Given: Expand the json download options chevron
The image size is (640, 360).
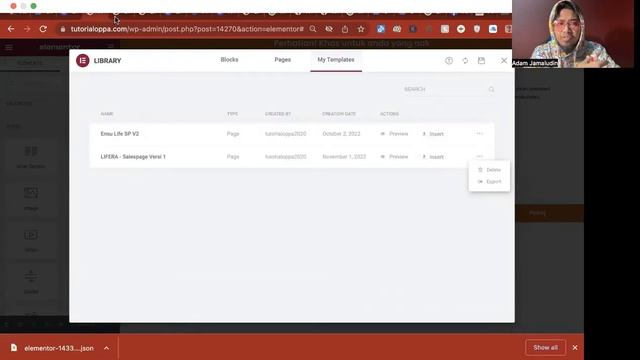Looking at the screenshot, I should tap(106, 348).
